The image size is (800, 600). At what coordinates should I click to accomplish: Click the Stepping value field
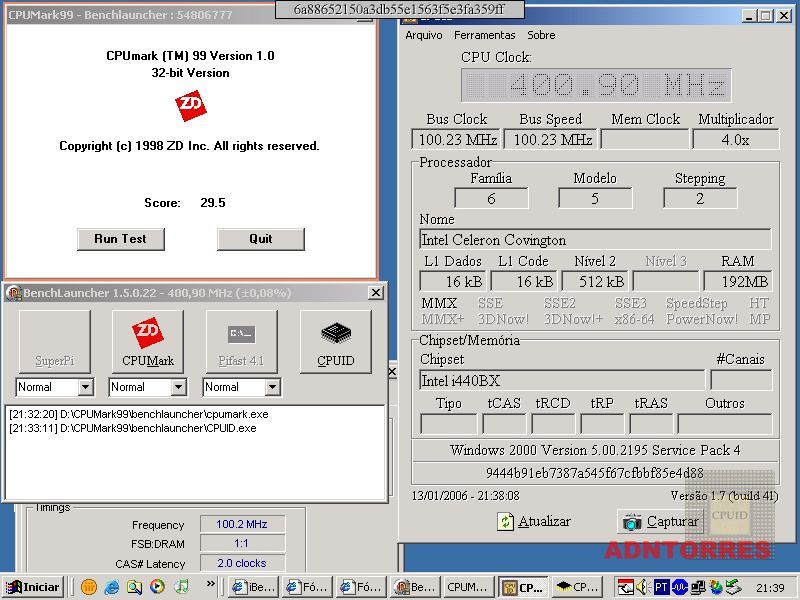tap(700, 198)
